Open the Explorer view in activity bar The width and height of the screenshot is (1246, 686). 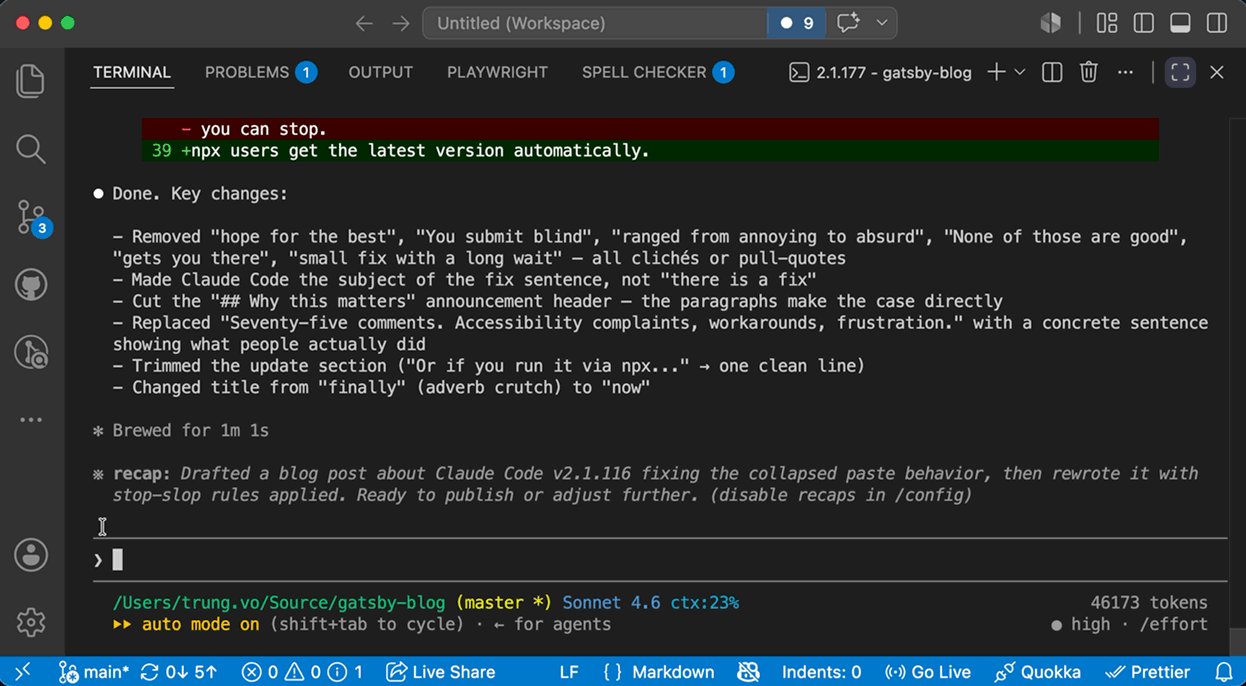(31, 81)
